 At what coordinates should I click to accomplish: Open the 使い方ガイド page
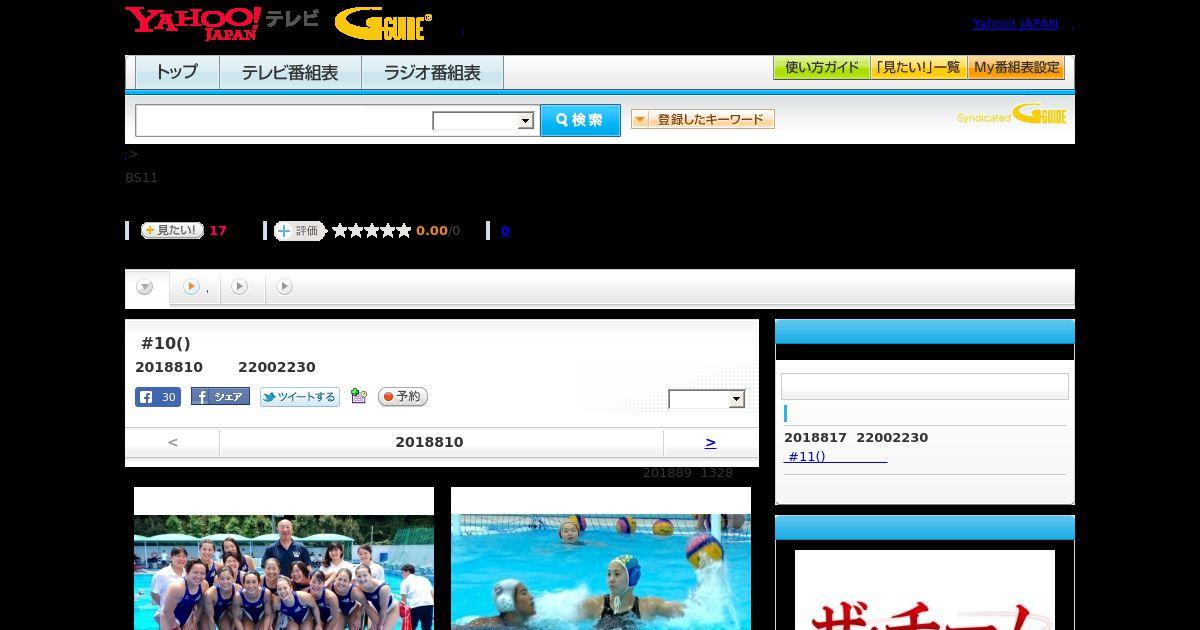click(821, 68)
